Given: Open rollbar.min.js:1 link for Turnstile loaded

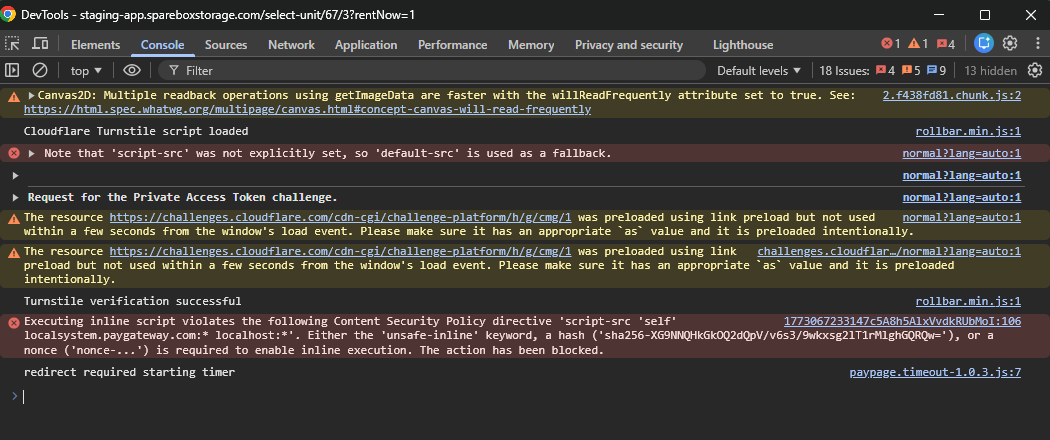Looking at the screenshot, I should coord(968,131).
